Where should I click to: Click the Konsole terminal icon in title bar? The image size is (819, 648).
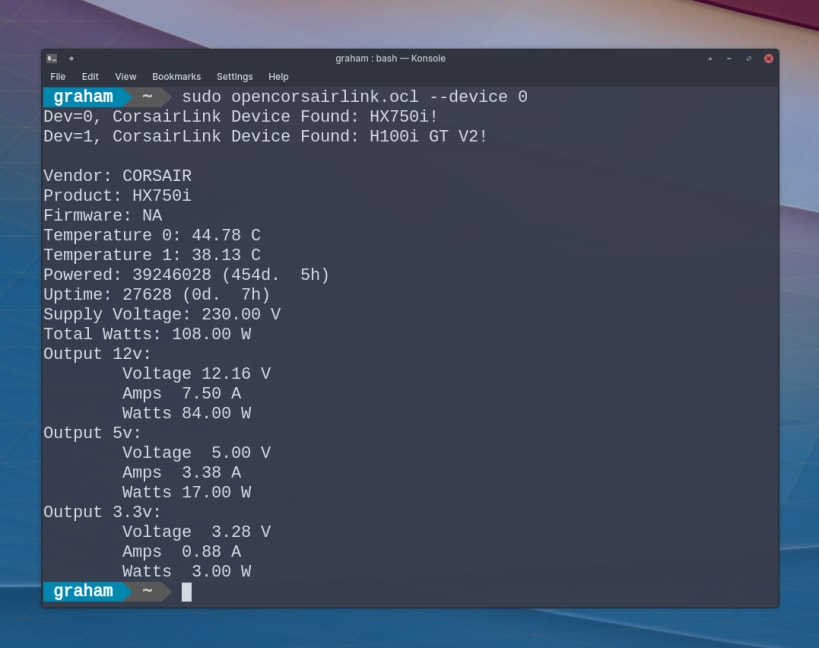(52, 58)
